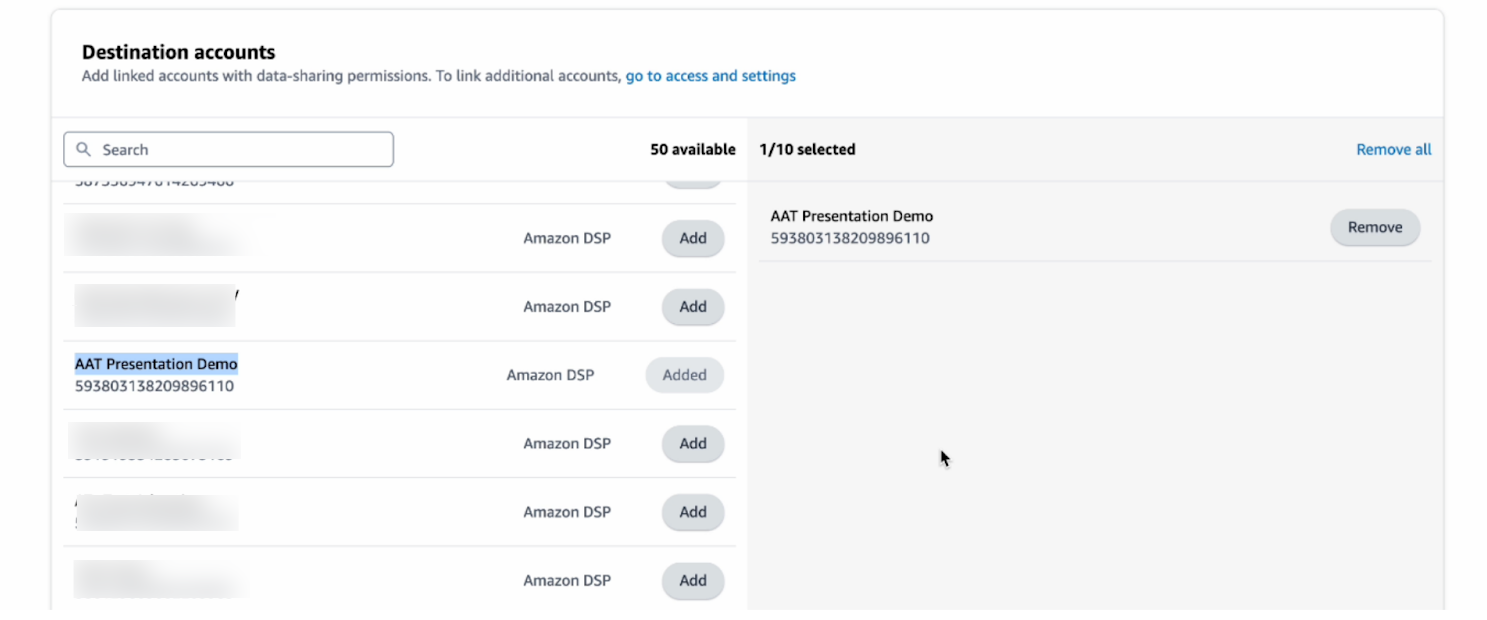1487x620 pixels.
Task: Click Add in the second-to-last account row
Action: [x=692, y=512]
